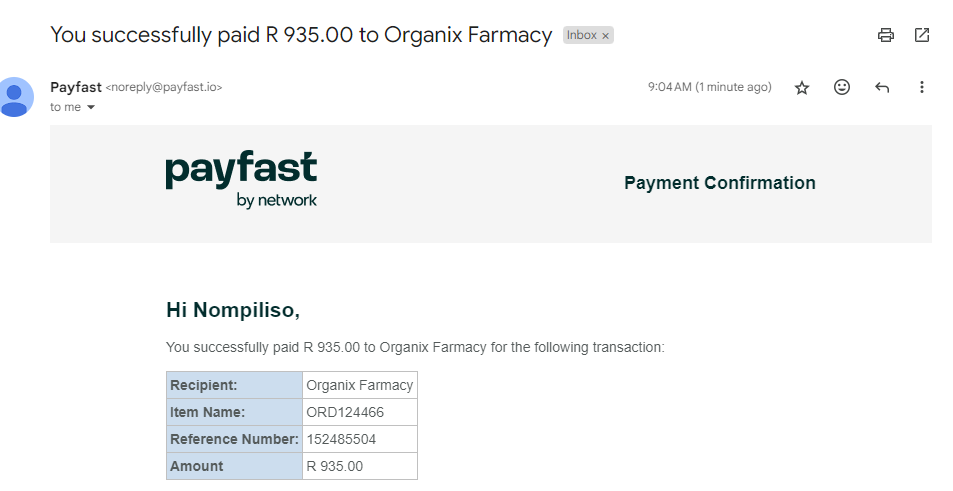Click the Payment Confirmation heading
The image size is (953, 491).
720,183
